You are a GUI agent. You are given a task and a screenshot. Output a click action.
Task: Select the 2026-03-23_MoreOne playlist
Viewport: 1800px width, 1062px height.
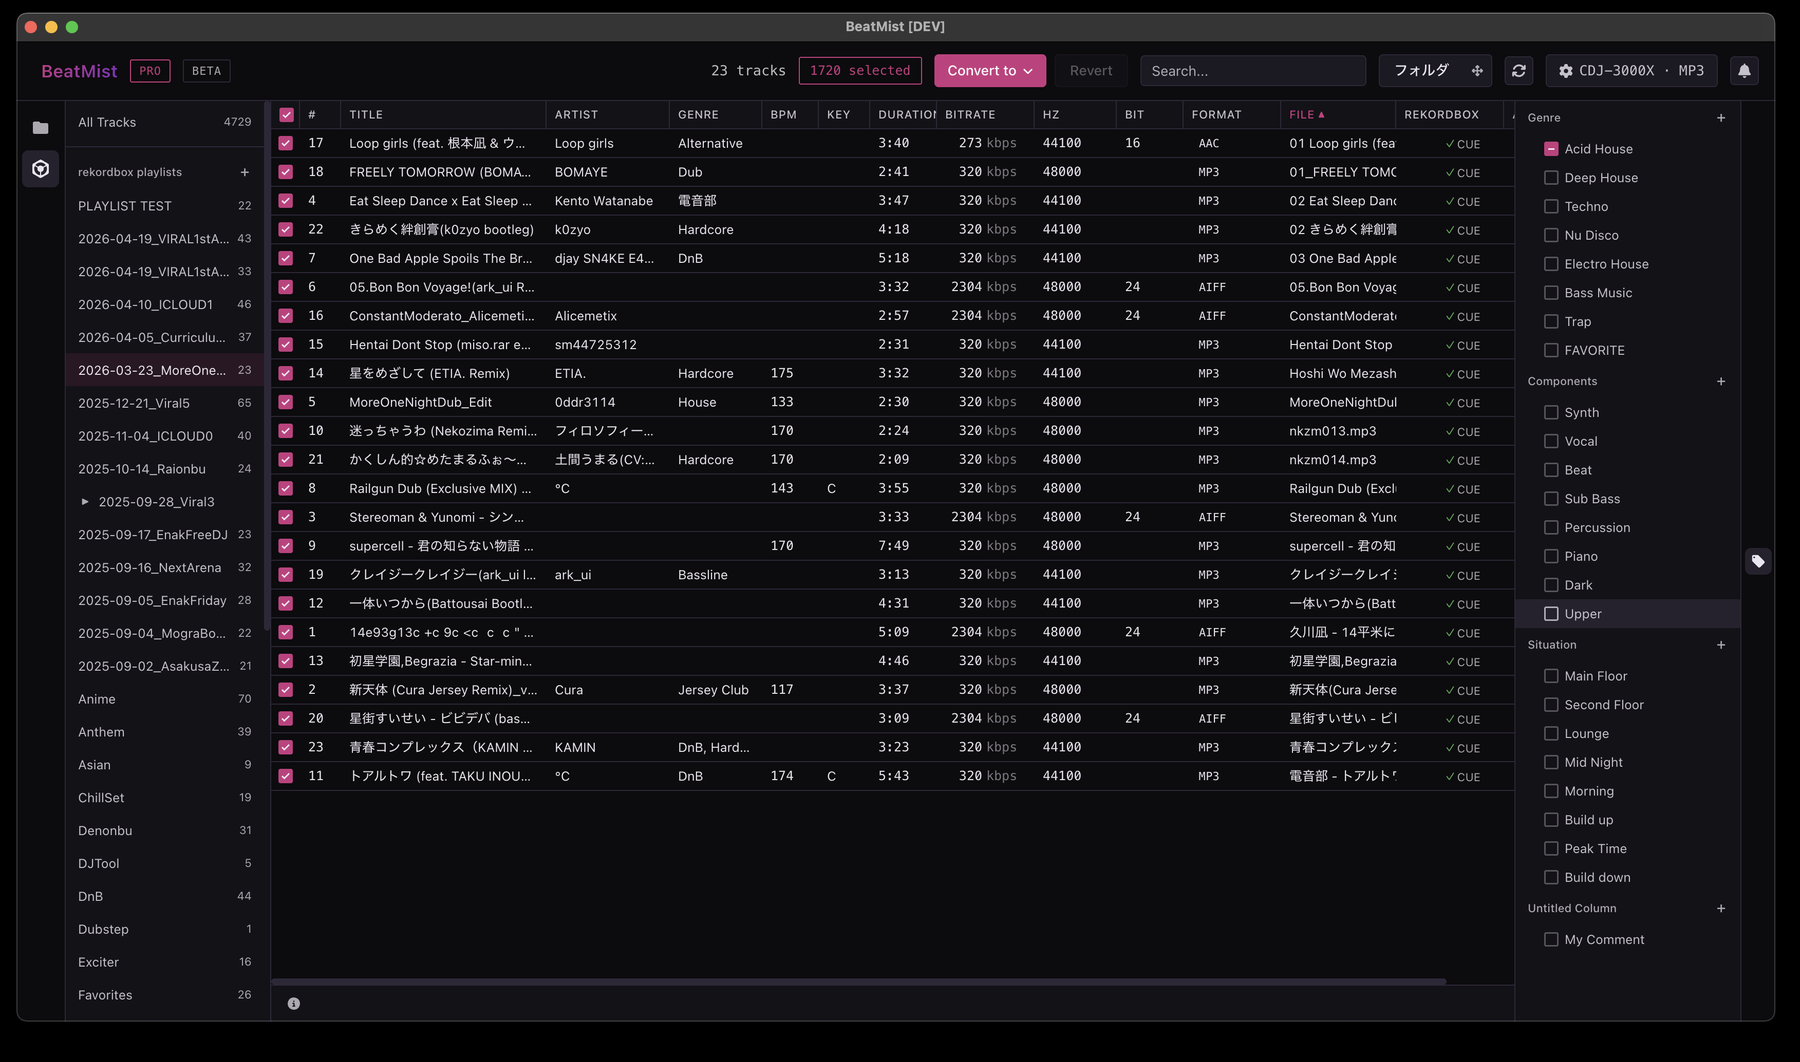[x=165, y=371]
